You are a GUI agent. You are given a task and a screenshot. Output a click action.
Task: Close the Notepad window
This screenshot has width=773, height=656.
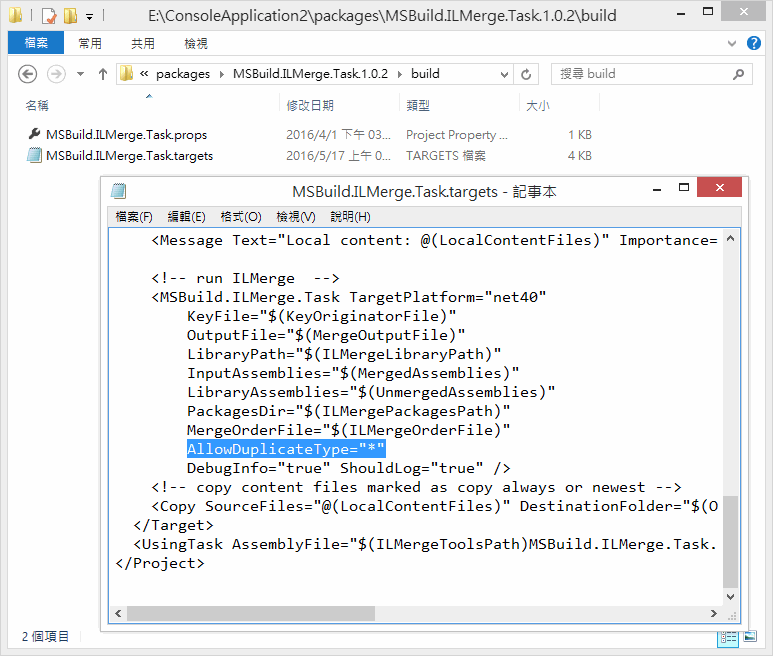(x=720, y=187)
